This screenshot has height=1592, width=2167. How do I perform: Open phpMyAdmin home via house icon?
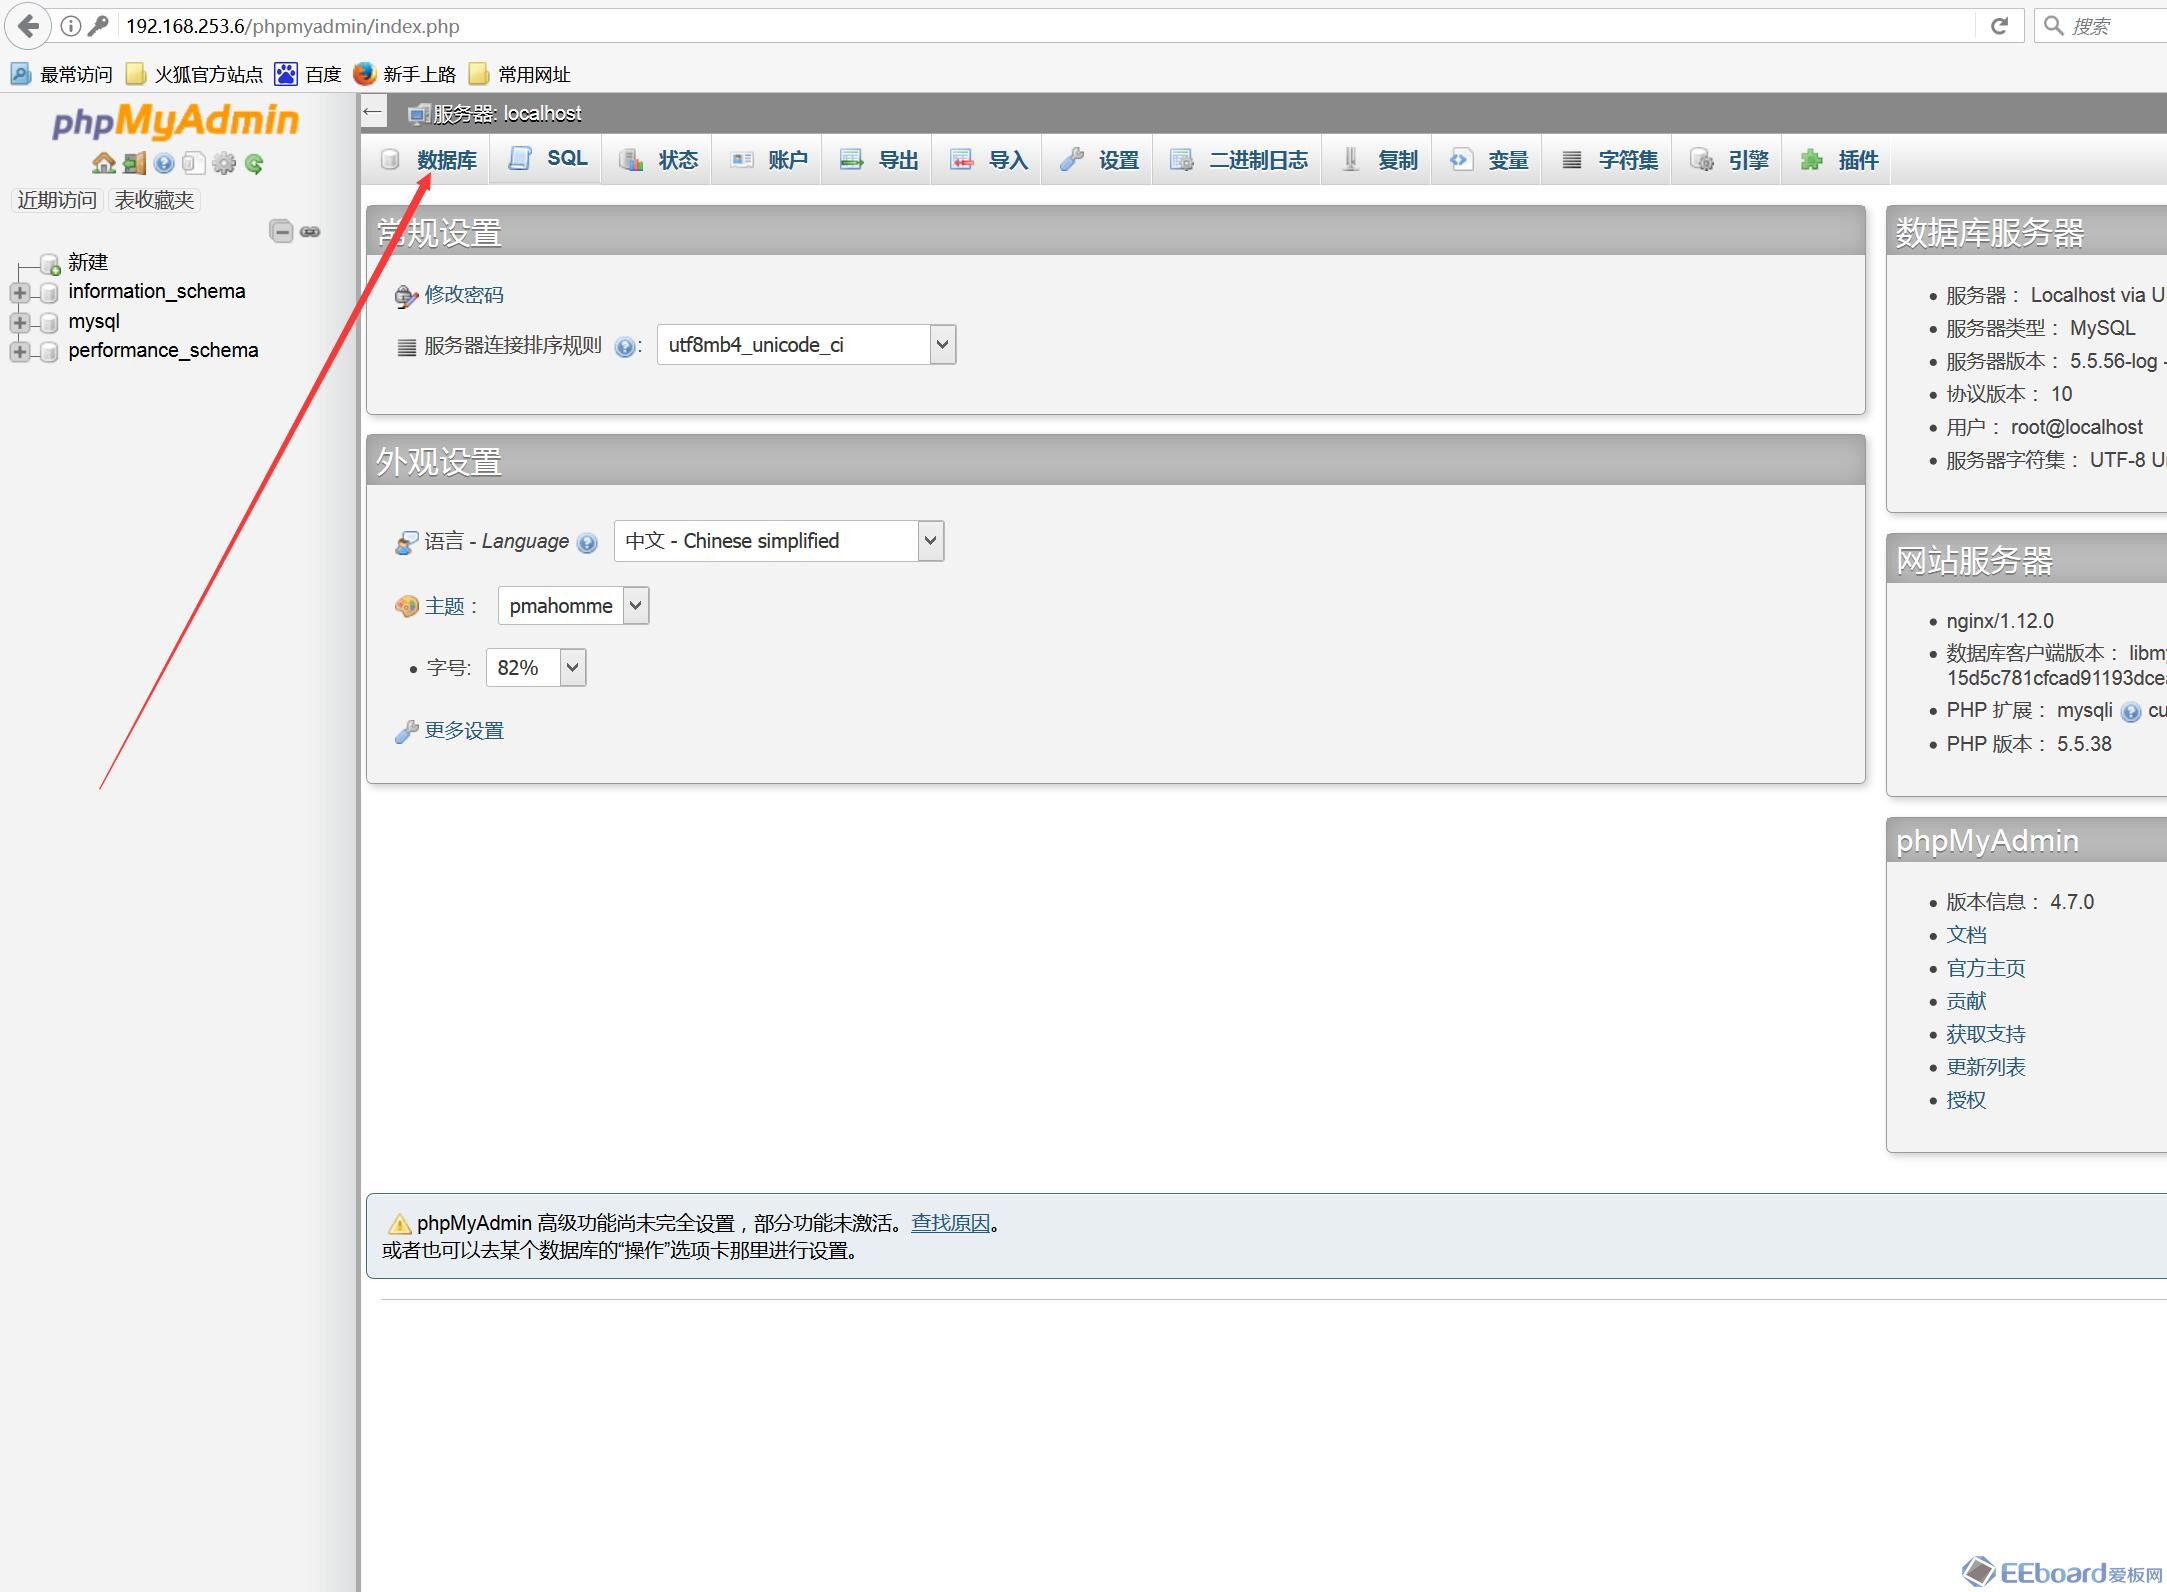(103, 163)
